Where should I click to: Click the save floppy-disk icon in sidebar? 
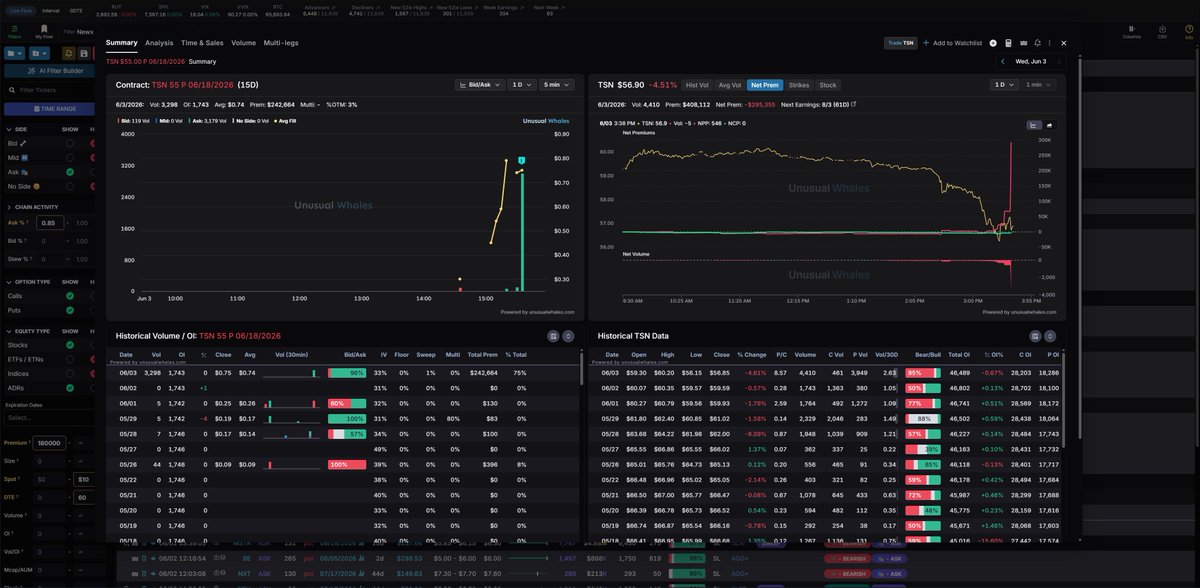[84, 53]
